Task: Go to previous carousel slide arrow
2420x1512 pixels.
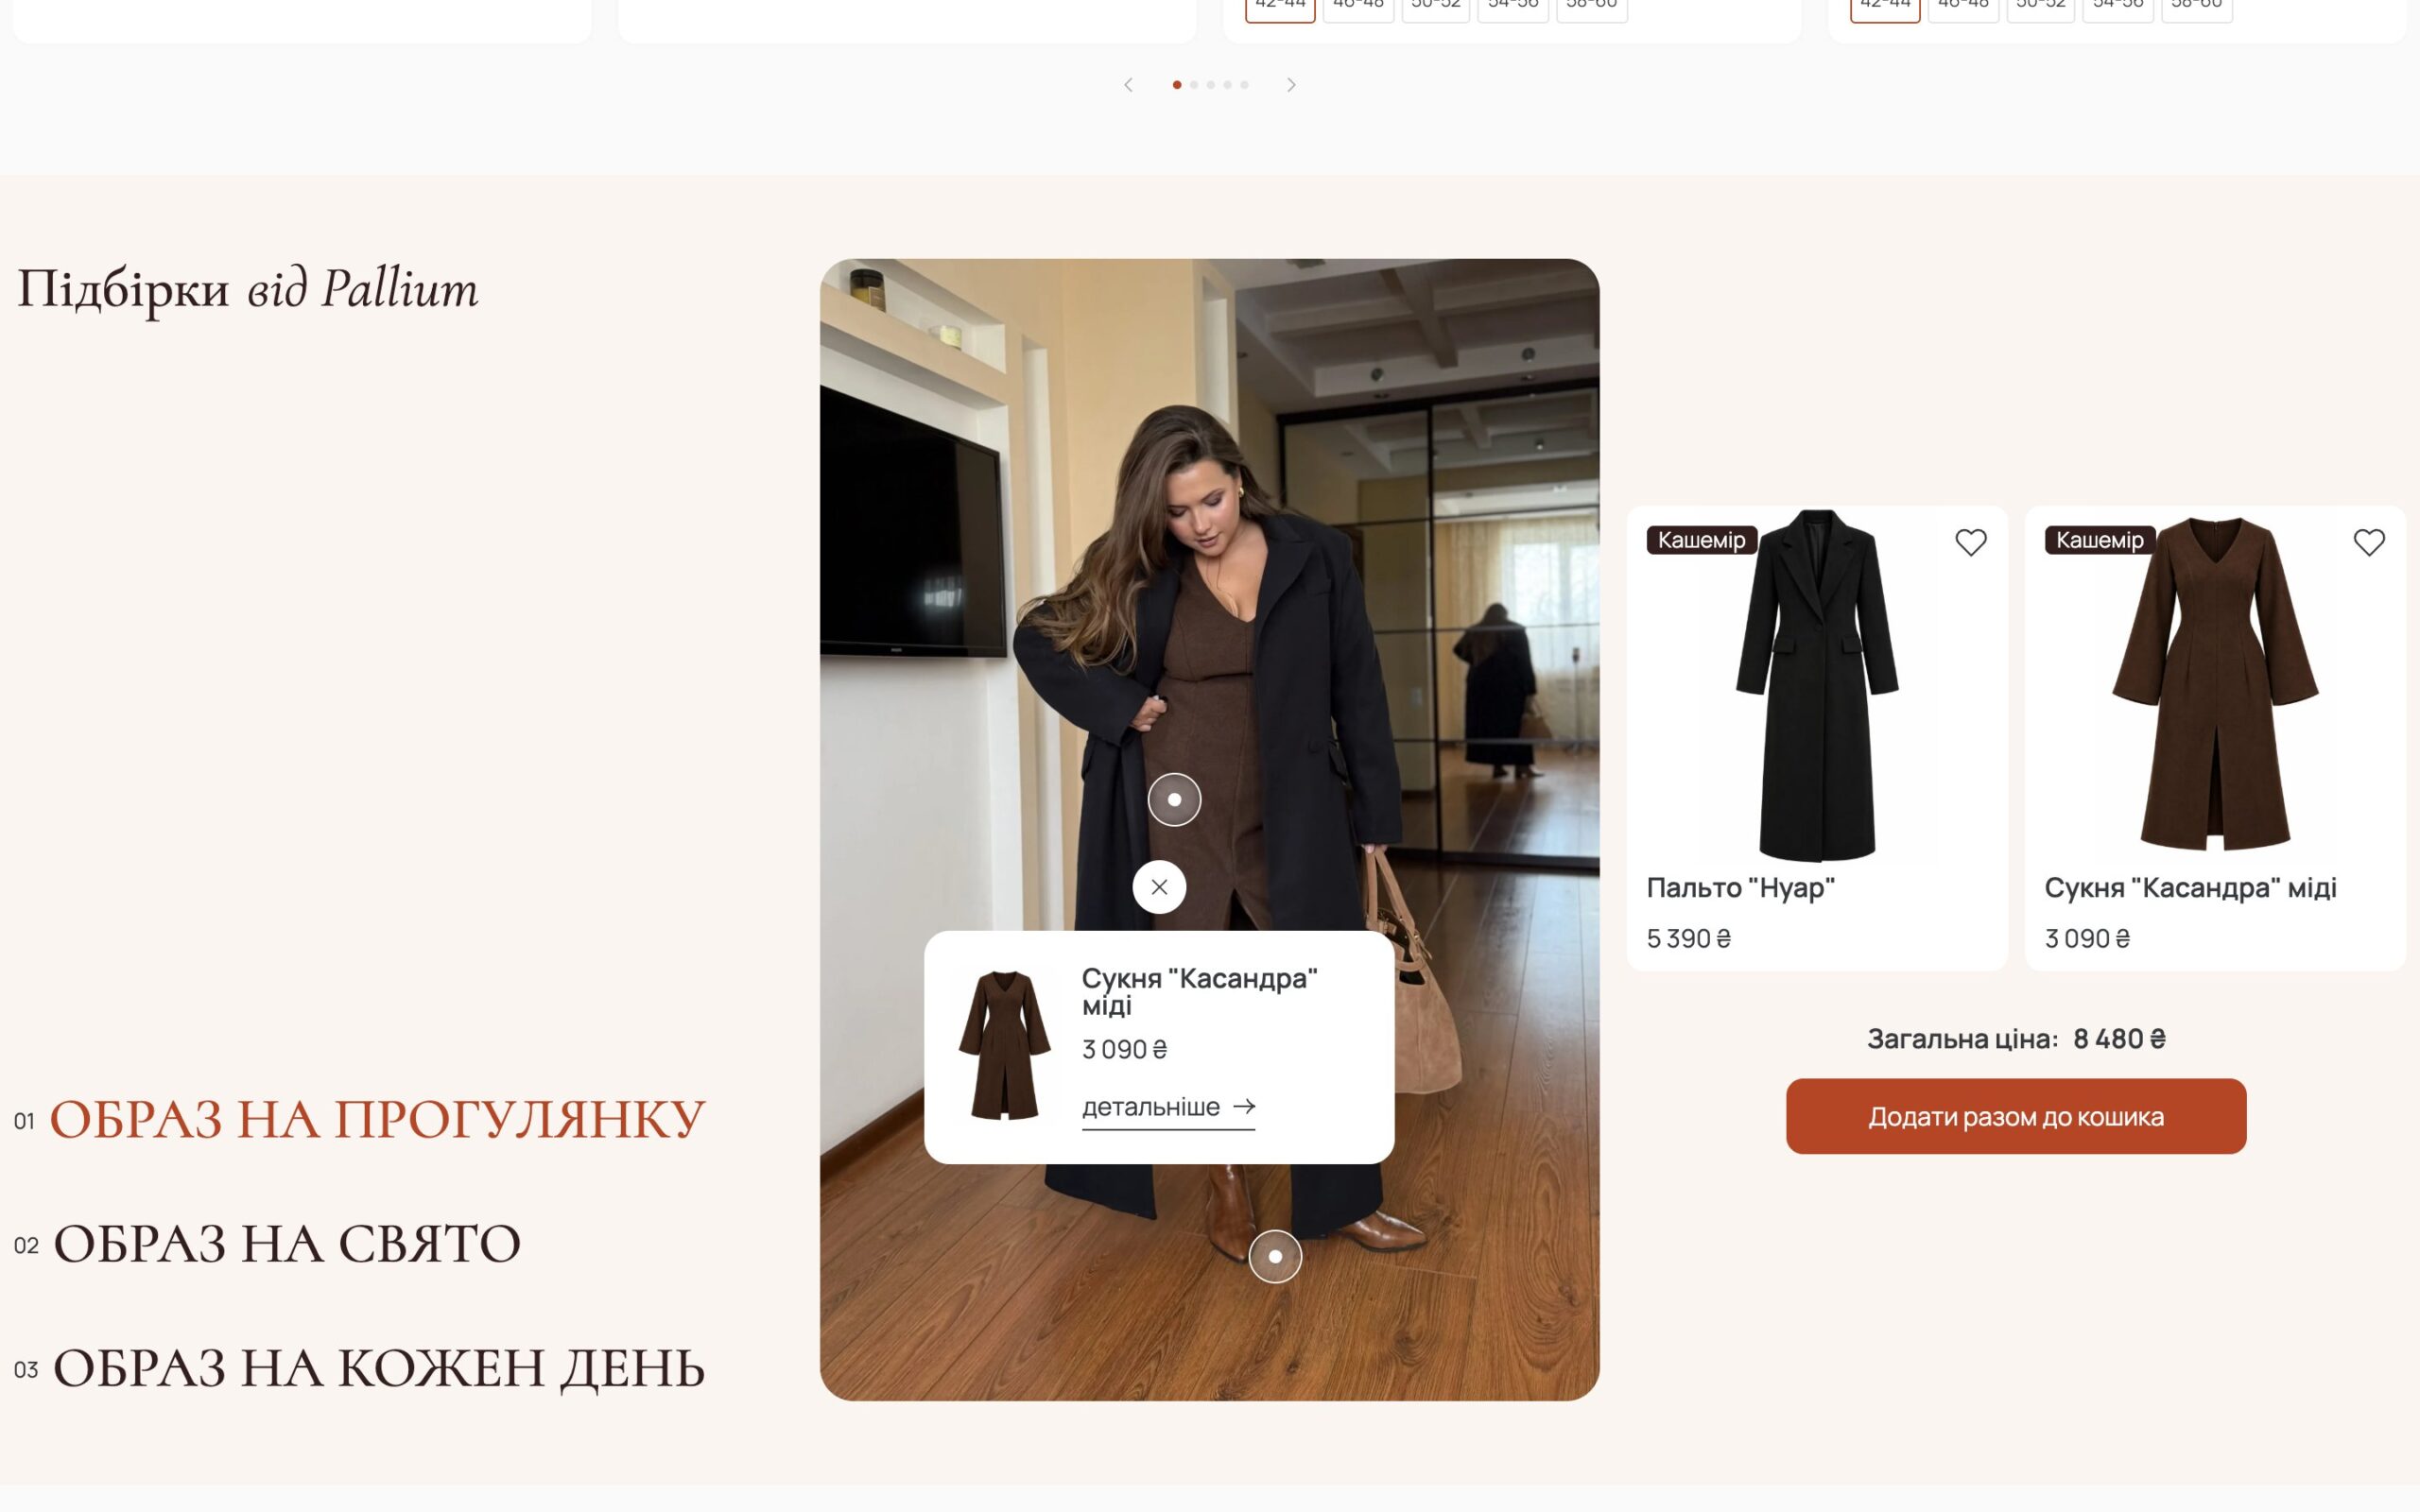Action: [x=1128, y=85]
